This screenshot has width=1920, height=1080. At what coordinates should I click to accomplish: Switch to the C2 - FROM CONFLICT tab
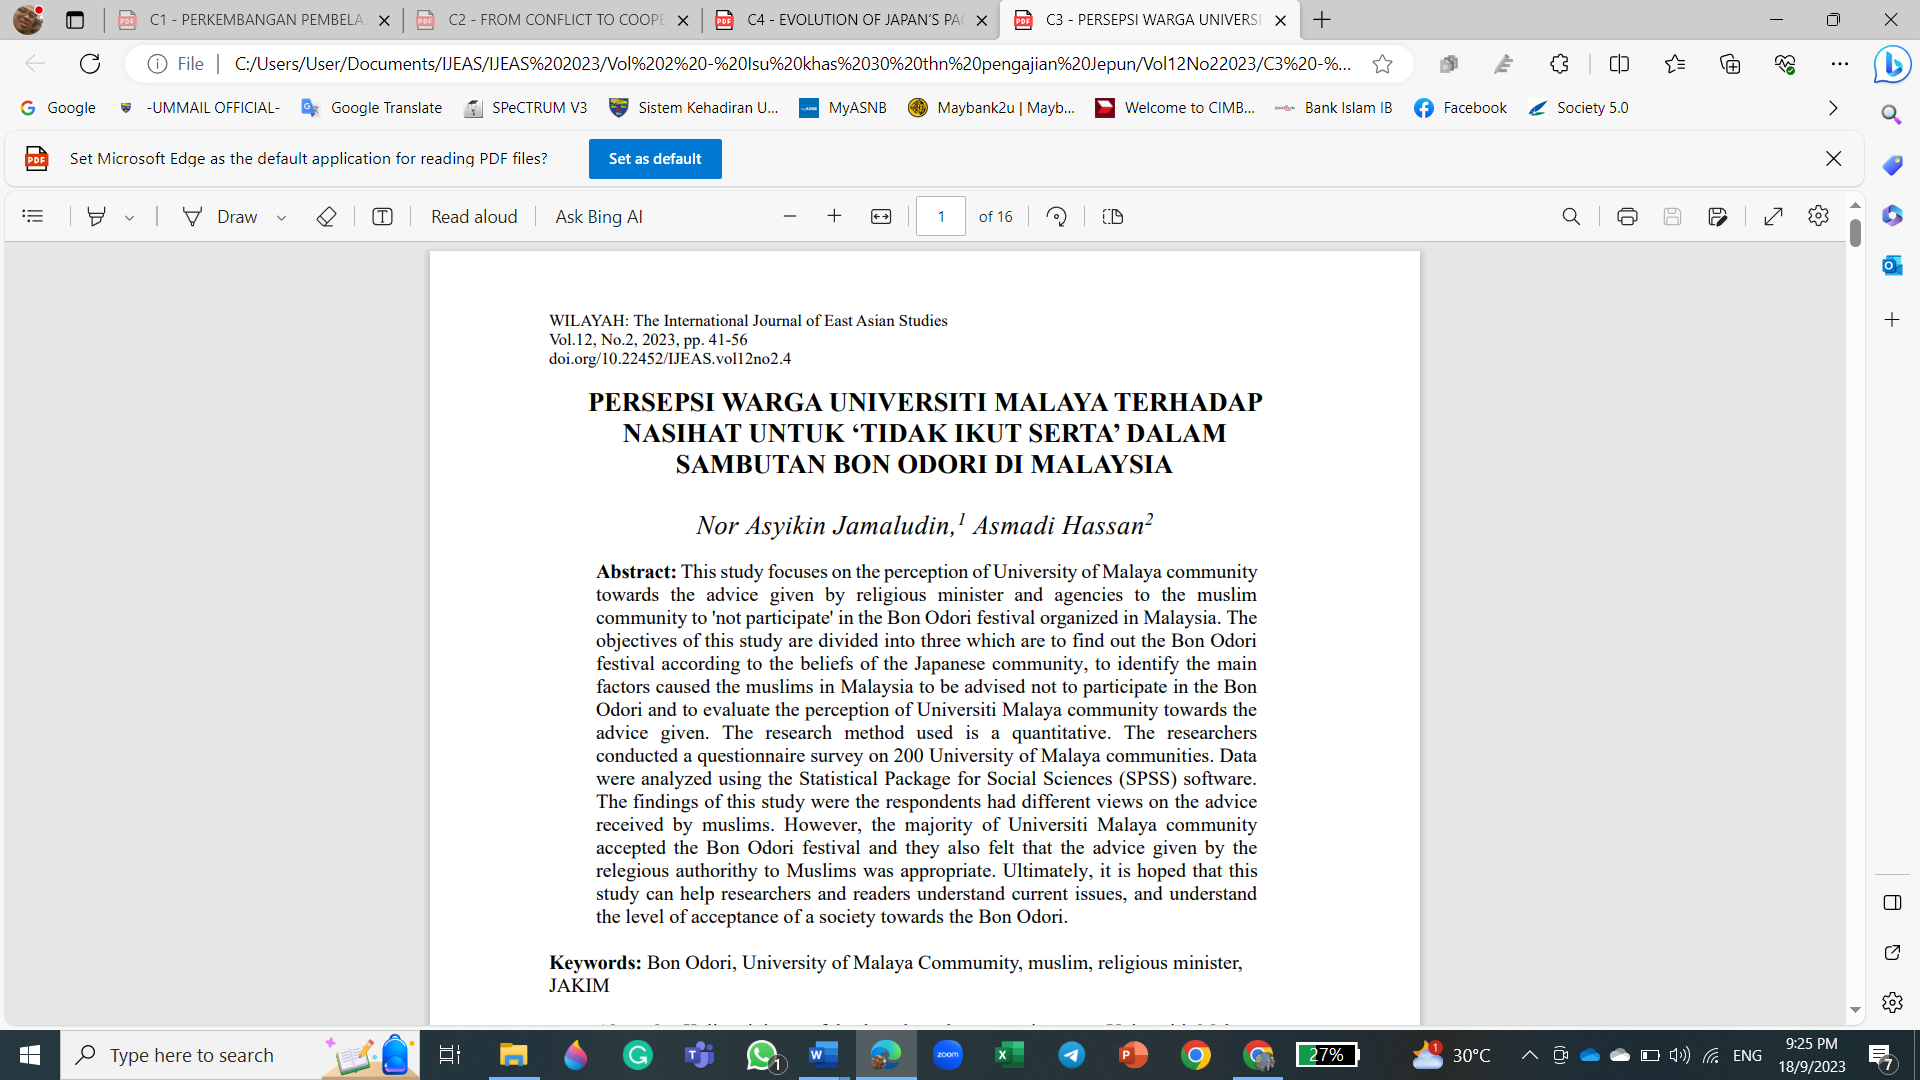click(554, 20)
